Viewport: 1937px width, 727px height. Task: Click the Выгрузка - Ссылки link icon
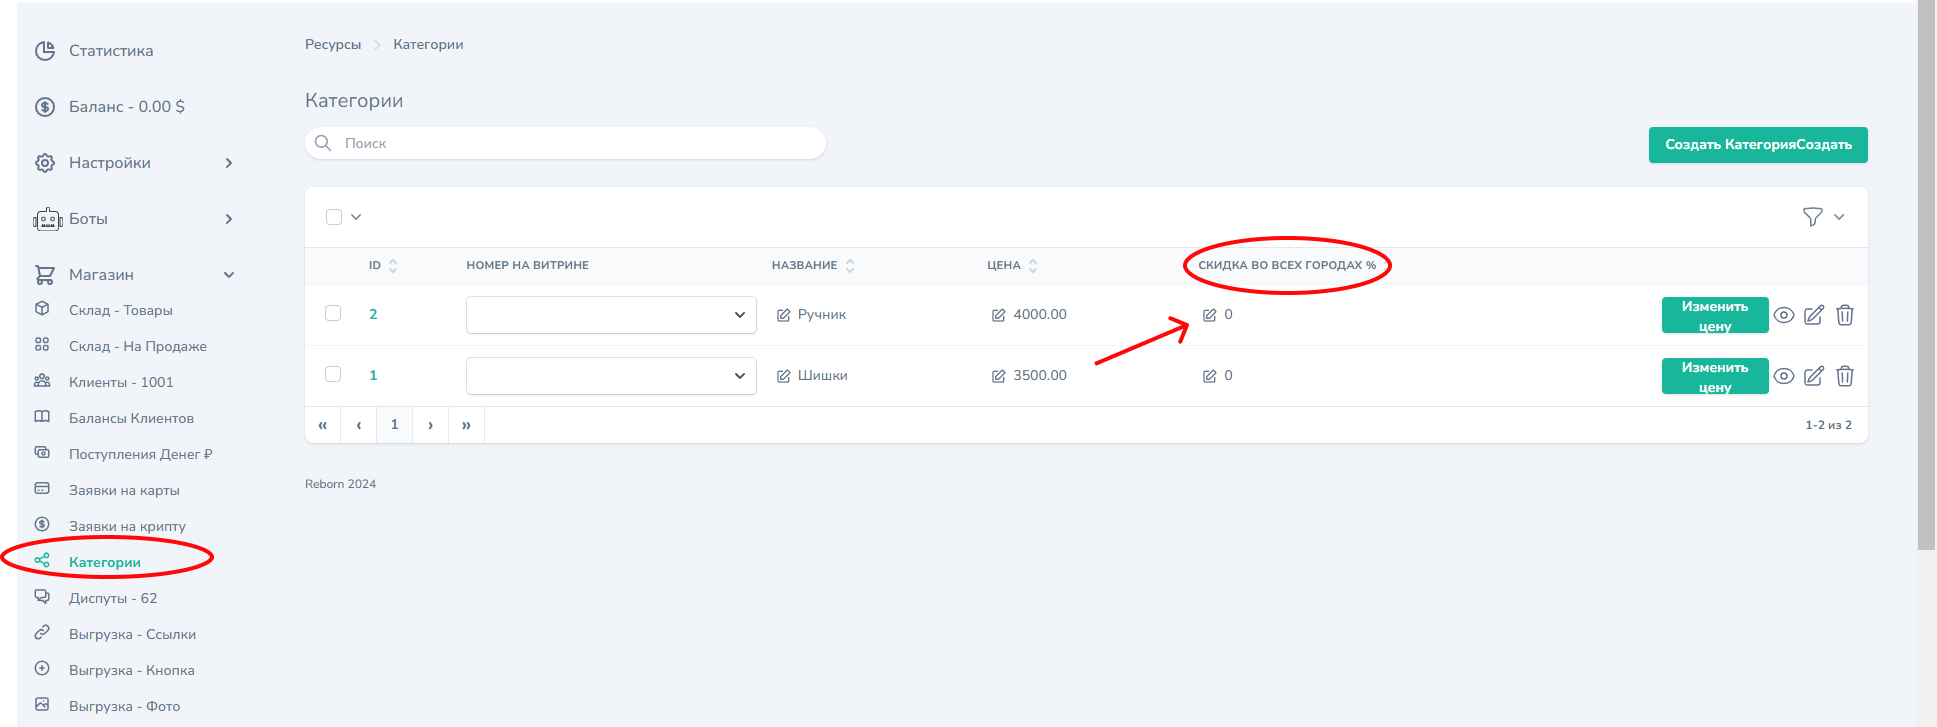(x=42, y=633)
